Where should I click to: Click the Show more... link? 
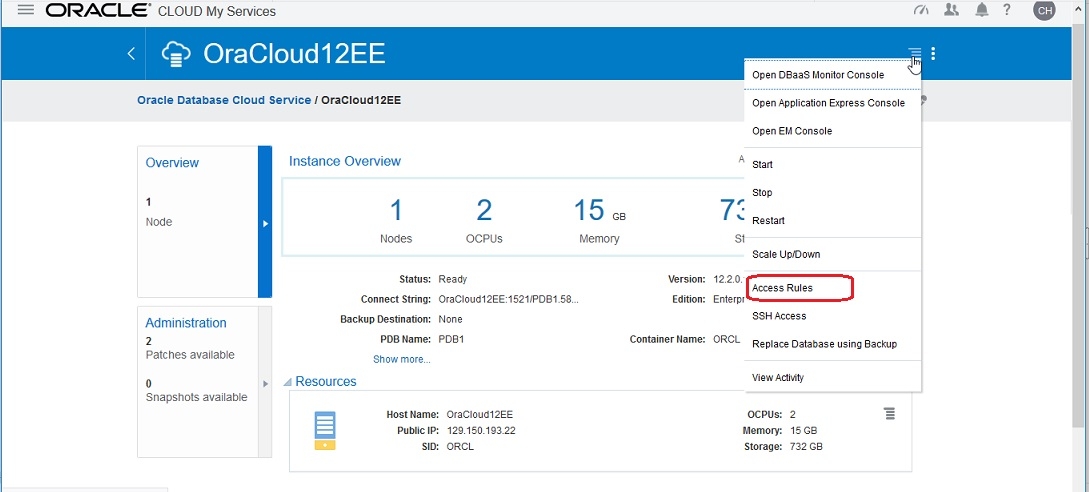401,359
